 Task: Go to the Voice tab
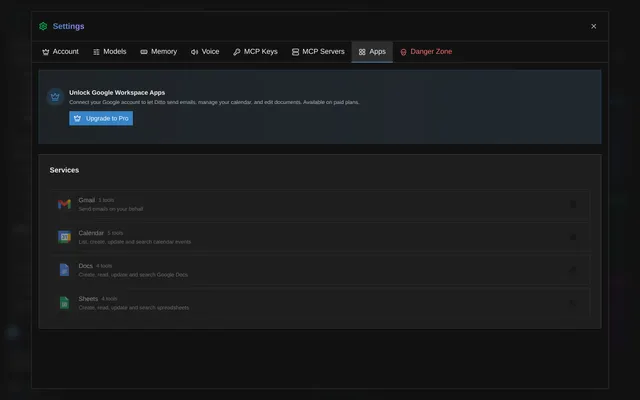[205, 52]
